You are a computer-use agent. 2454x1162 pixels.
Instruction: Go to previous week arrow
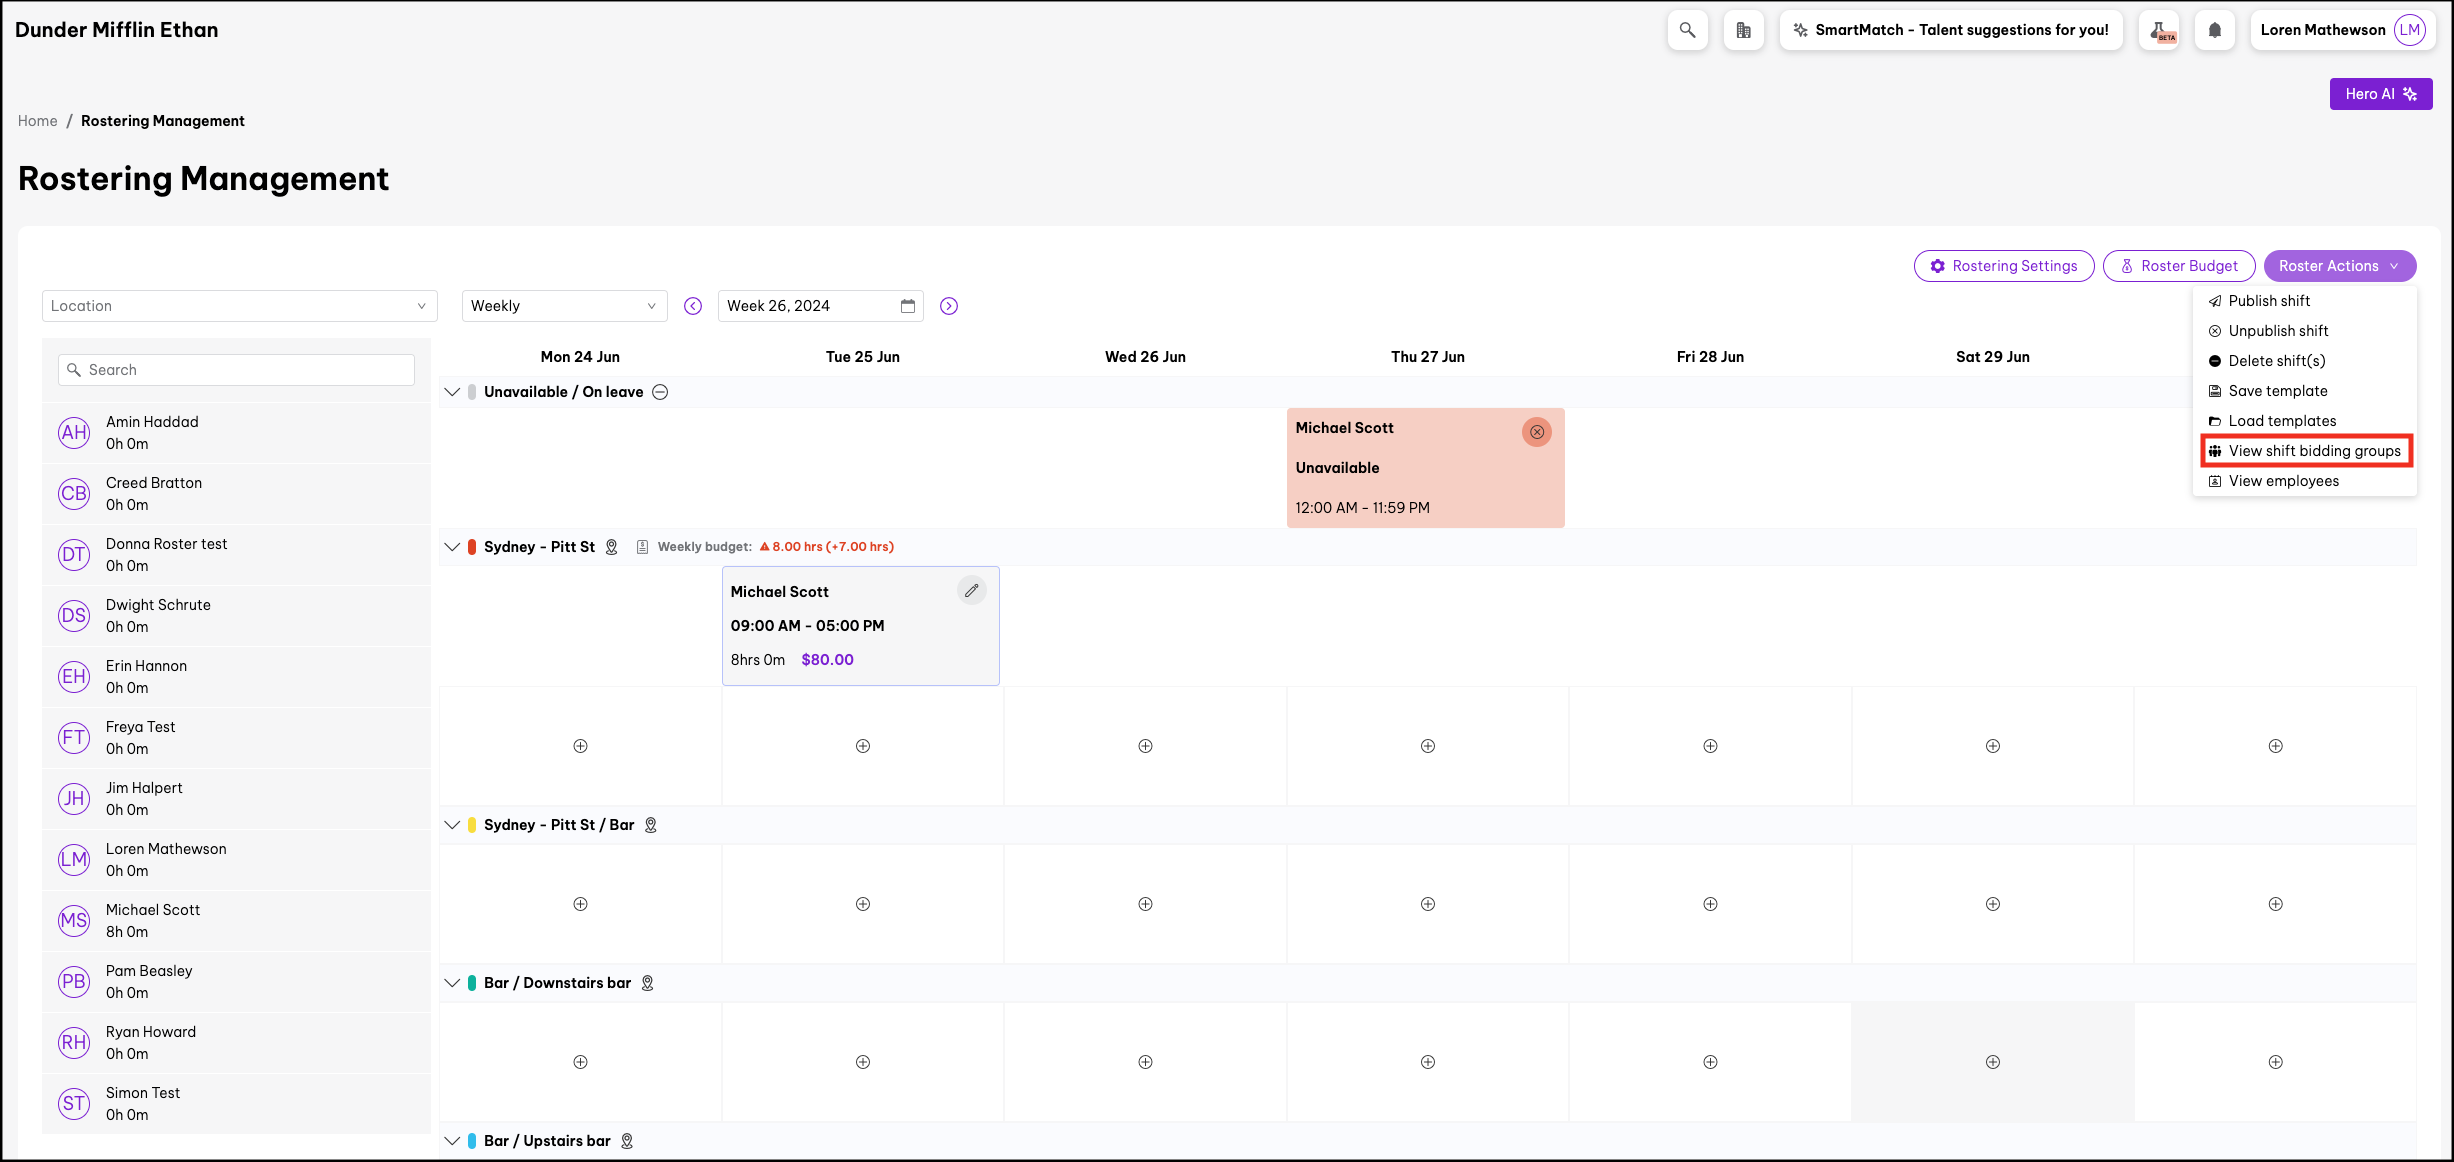693,306
